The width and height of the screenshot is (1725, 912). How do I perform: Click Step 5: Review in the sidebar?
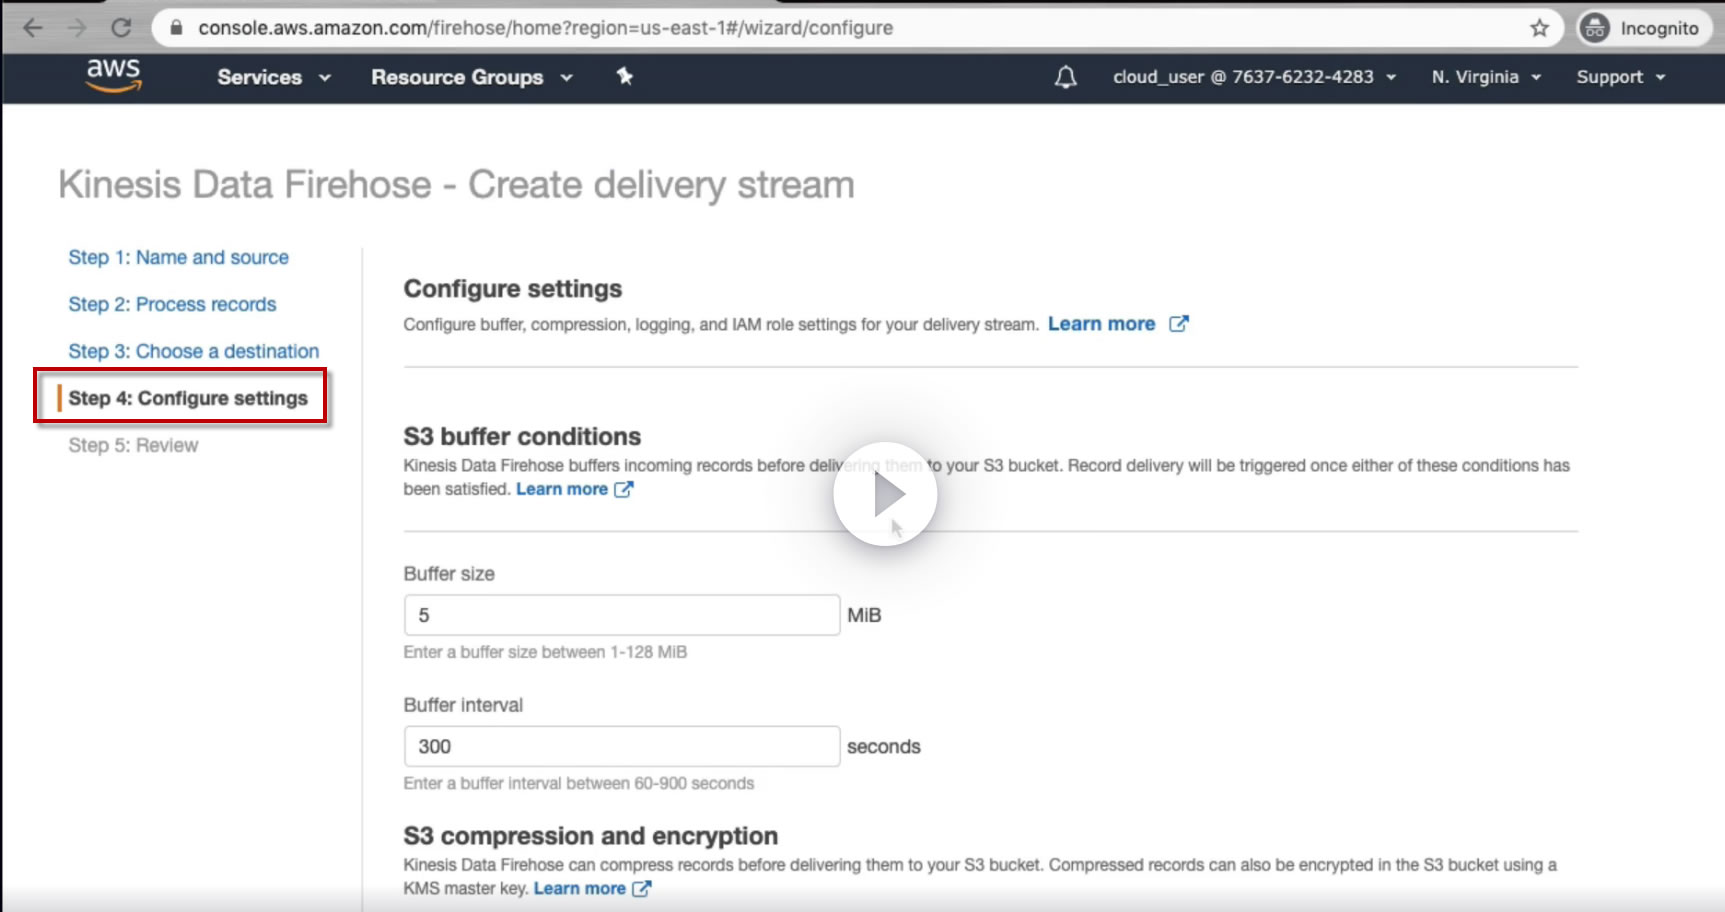tap(133, 445)
